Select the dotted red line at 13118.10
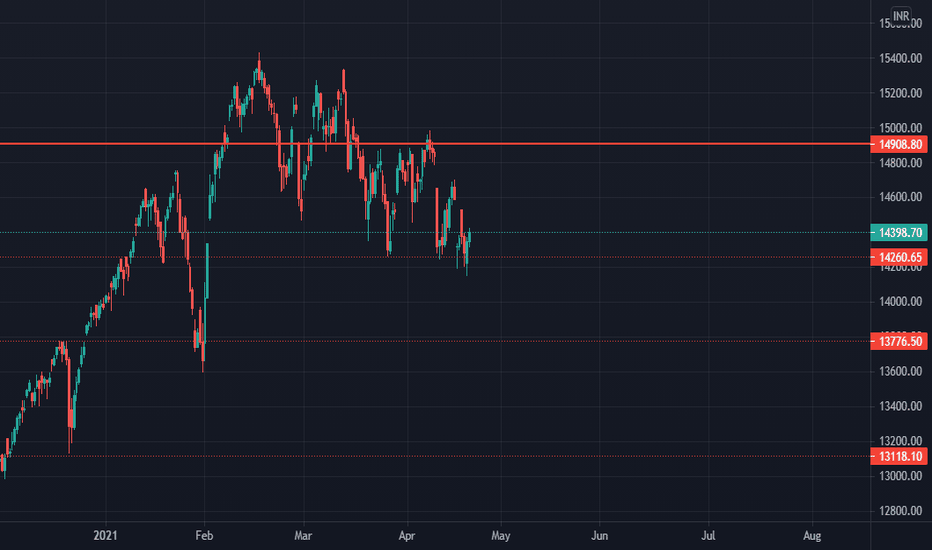 pos(435,456)
